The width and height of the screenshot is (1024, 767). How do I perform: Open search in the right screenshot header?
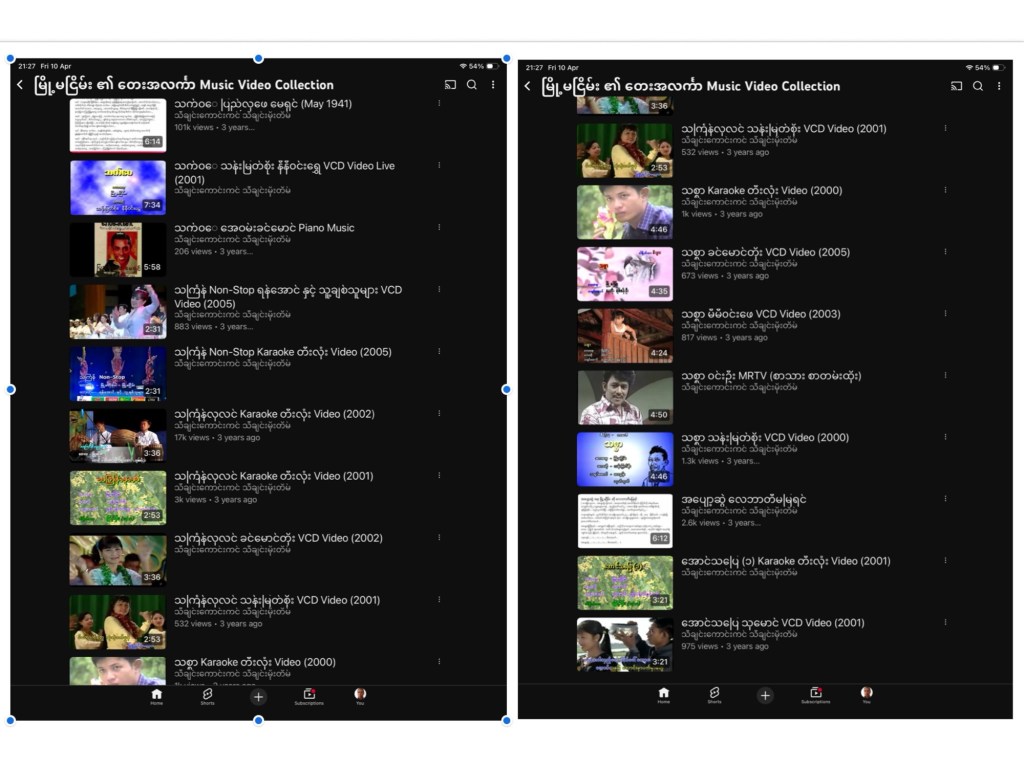978,86
